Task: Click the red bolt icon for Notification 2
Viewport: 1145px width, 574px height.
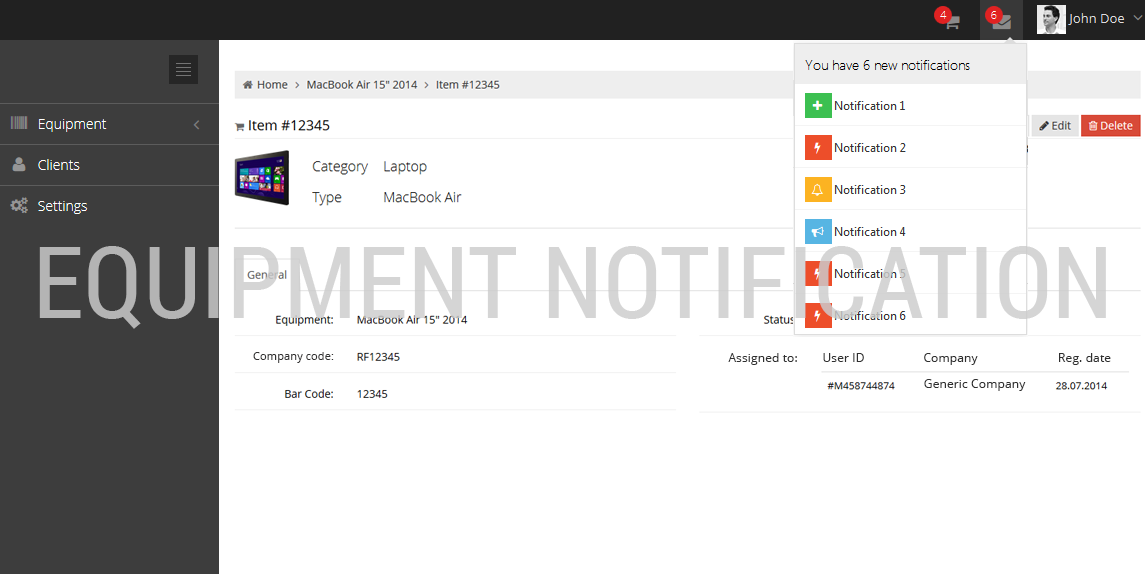Action: point(818,148)
